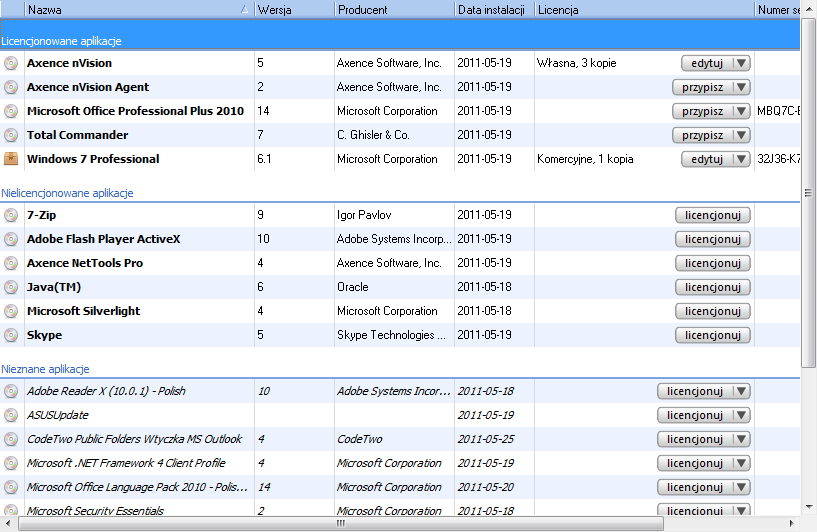This screenshot has width=817, height=532.
Task: Expand the licencjonuj dropdown arrow for Adobe Reader X
Action: [741, 391]
